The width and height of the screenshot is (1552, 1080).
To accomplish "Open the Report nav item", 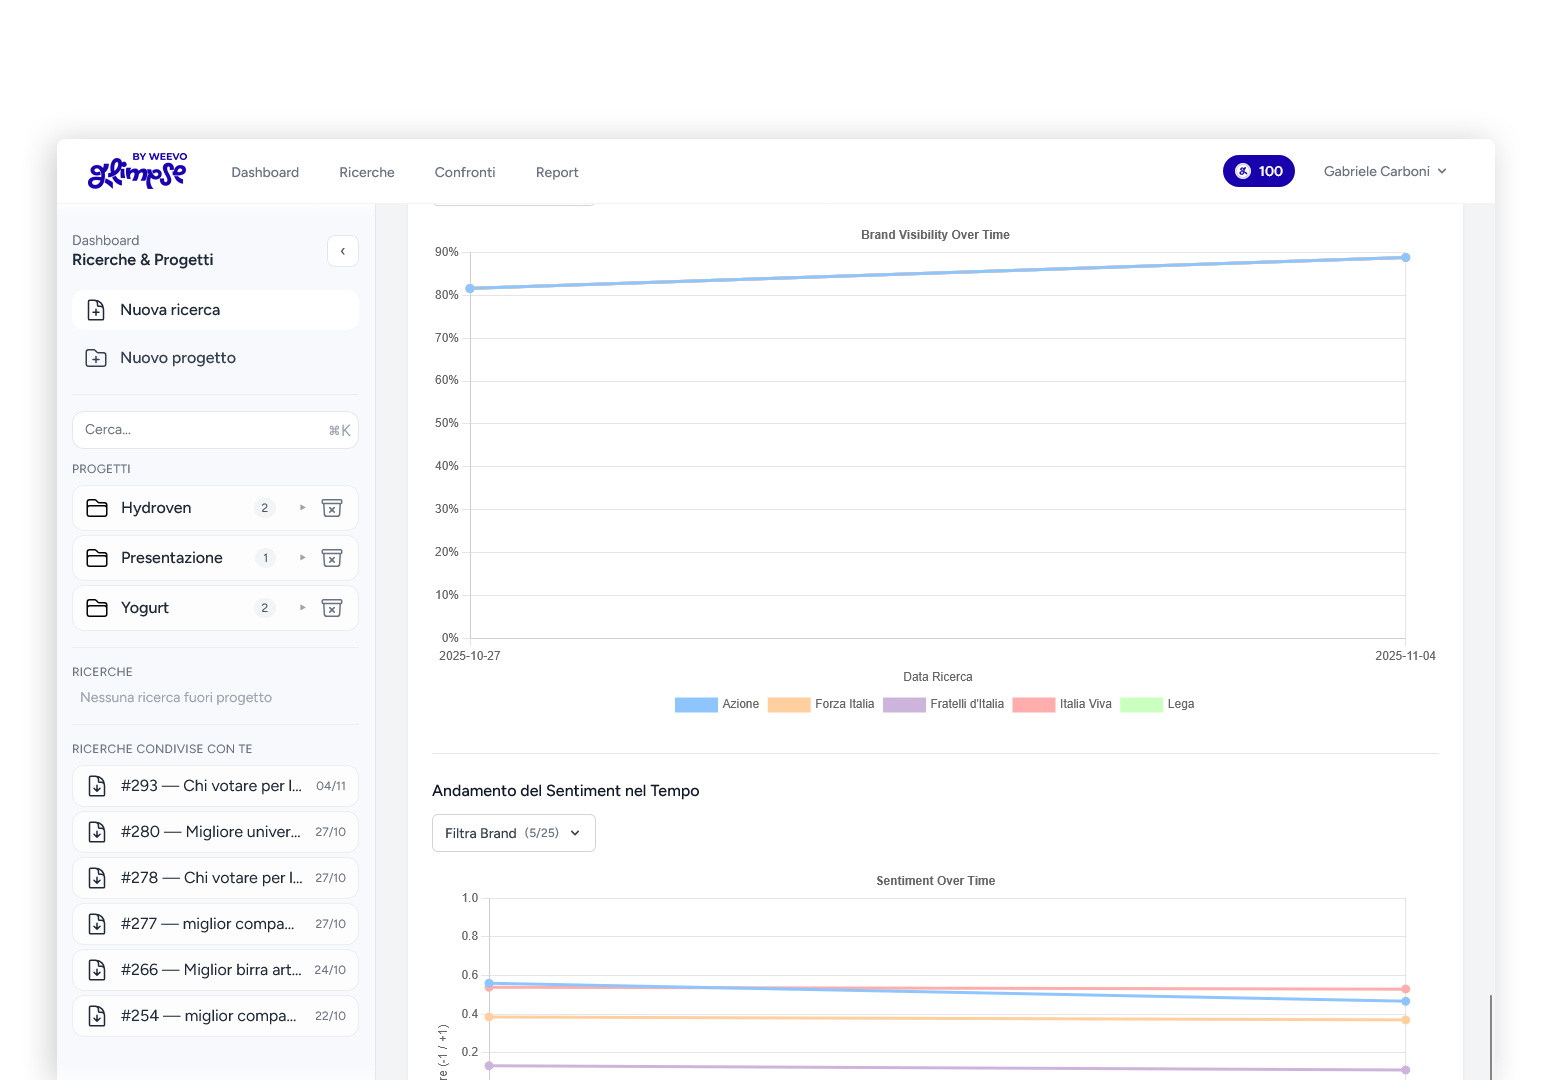I will [556, 172].
